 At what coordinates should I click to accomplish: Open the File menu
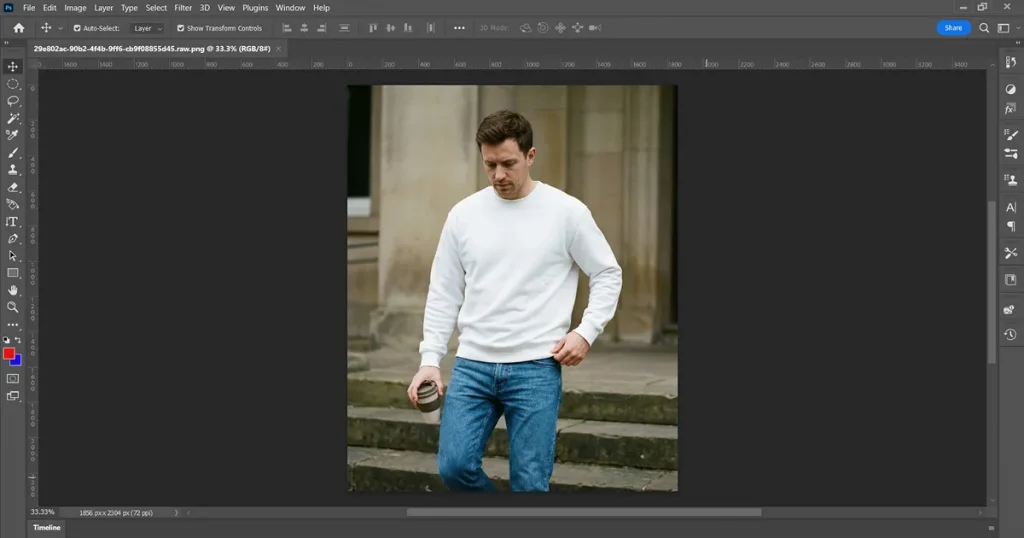click(x=29, y=8)
